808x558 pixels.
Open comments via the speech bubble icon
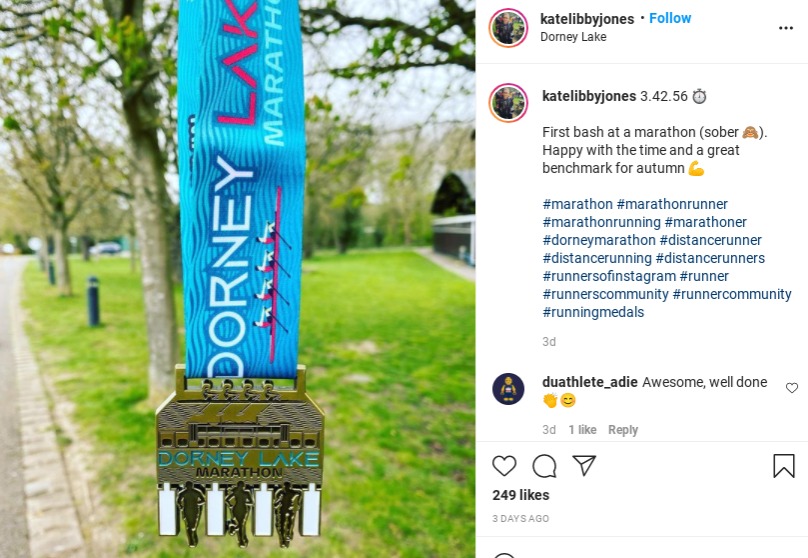[x=544, y=466]
